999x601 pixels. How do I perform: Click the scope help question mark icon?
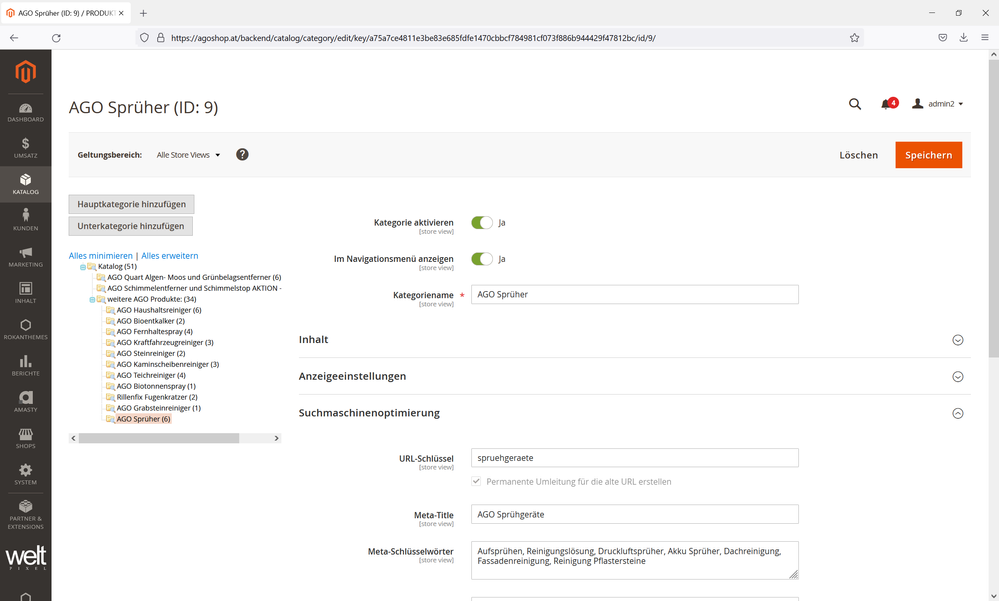pyautogui.click(x=242, y=155)
